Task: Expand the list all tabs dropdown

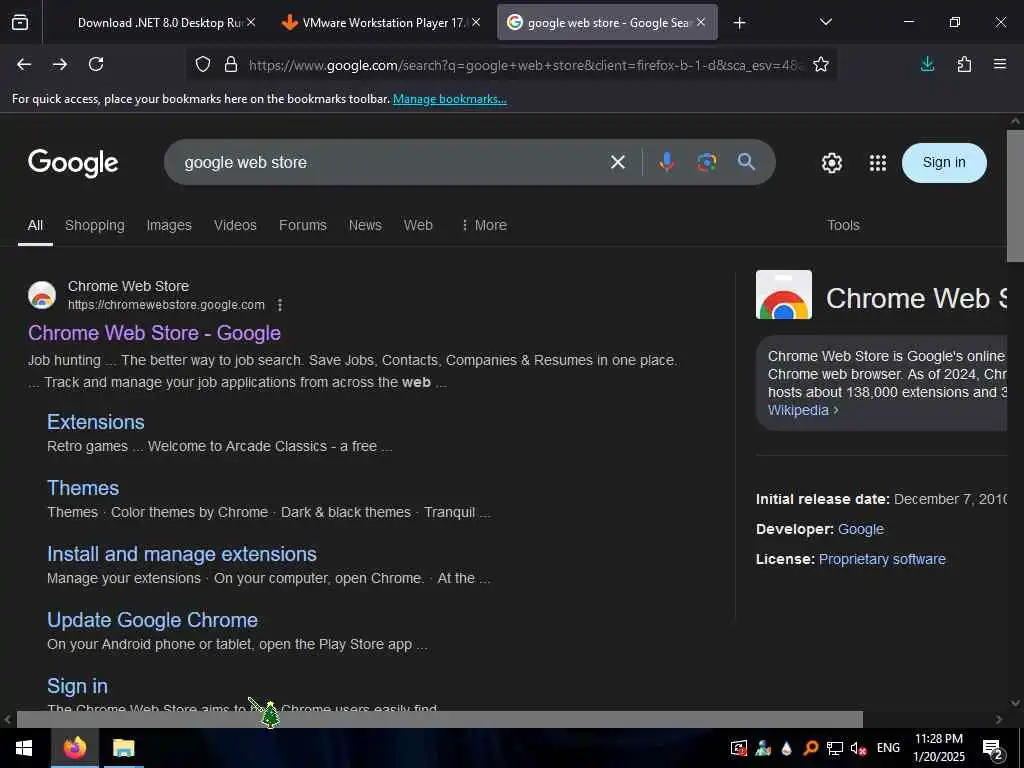Action: (825, 22)
